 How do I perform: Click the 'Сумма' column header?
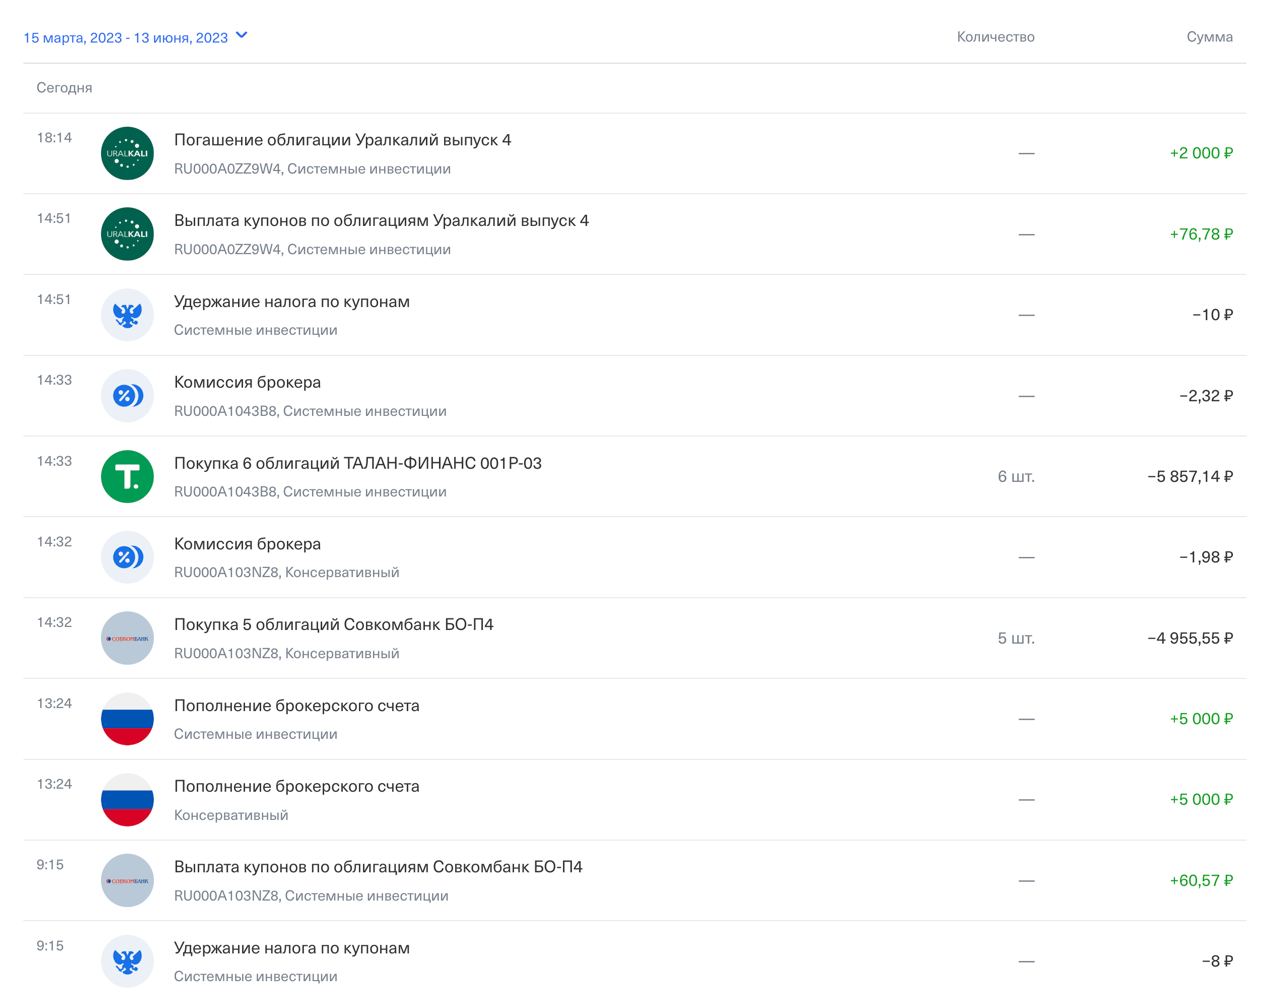click(1209, 37)
